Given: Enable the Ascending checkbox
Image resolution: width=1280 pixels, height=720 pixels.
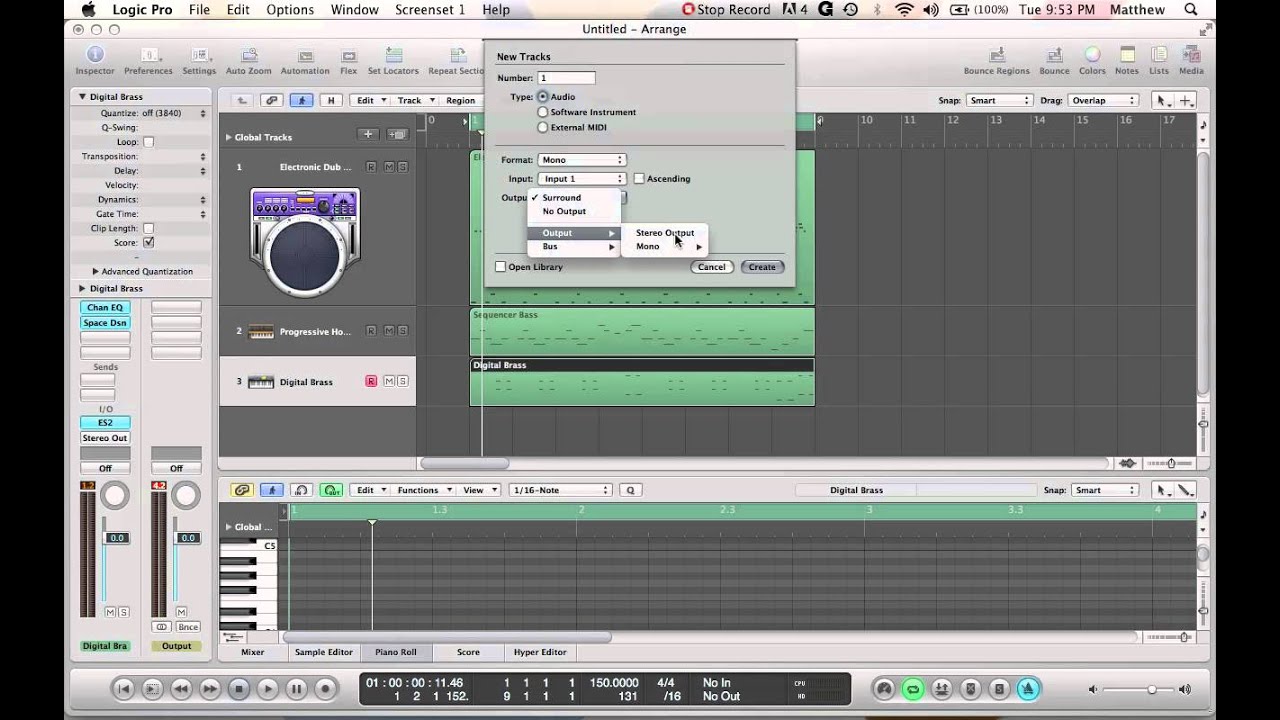Looking at the screenshot, I should point(639,179).
